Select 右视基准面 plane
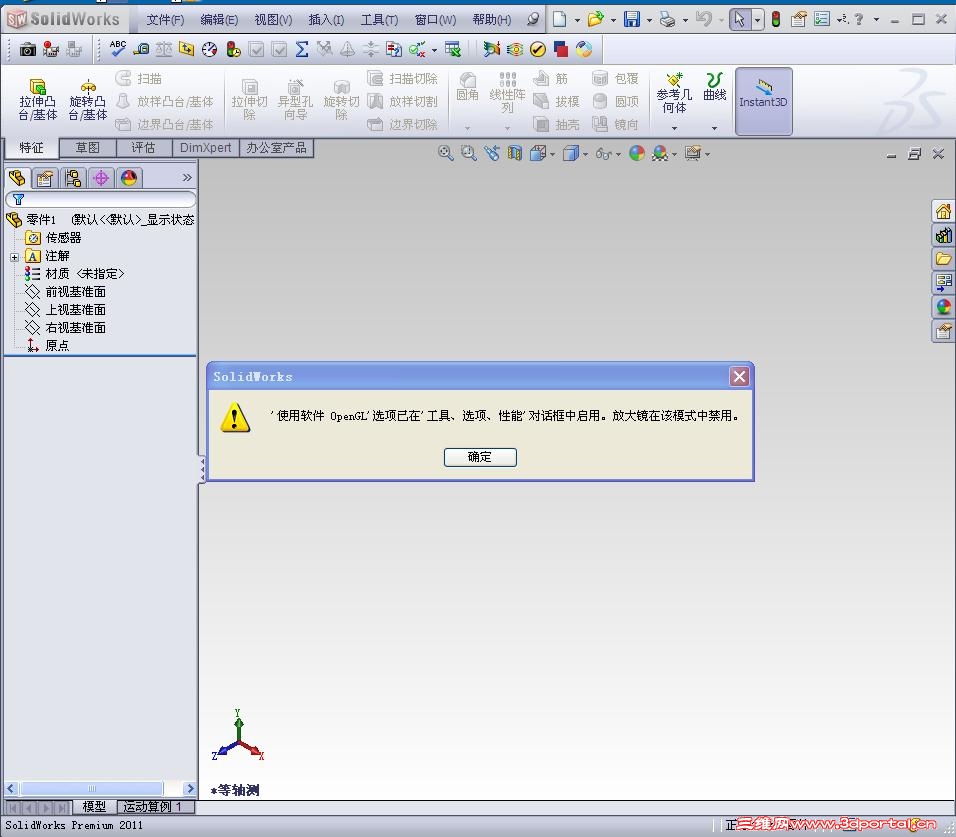The width and height of the screenshot is (956, 837). [x=76, y=328]
